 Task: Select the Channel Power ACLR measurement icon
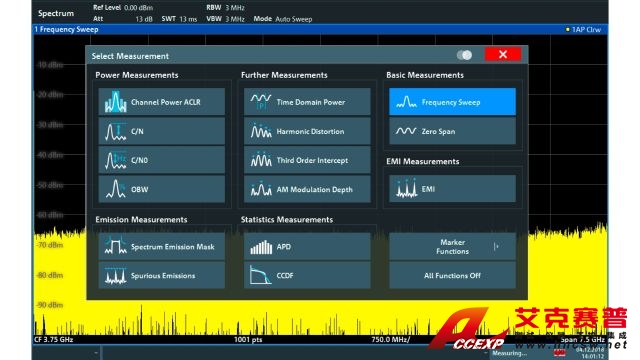coord(116,102)
